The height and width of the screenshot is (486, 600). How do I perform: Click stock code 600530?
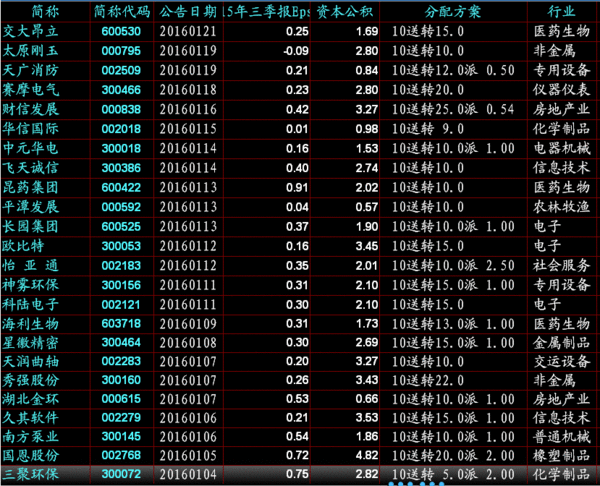pyautogui.click(x=121, y=31)
